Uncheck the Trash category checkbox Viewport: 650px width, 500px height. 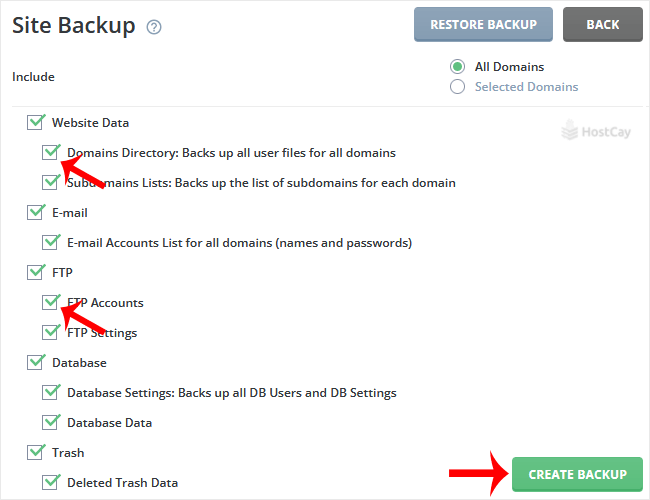pyautogui.click(x=35, y=452)
